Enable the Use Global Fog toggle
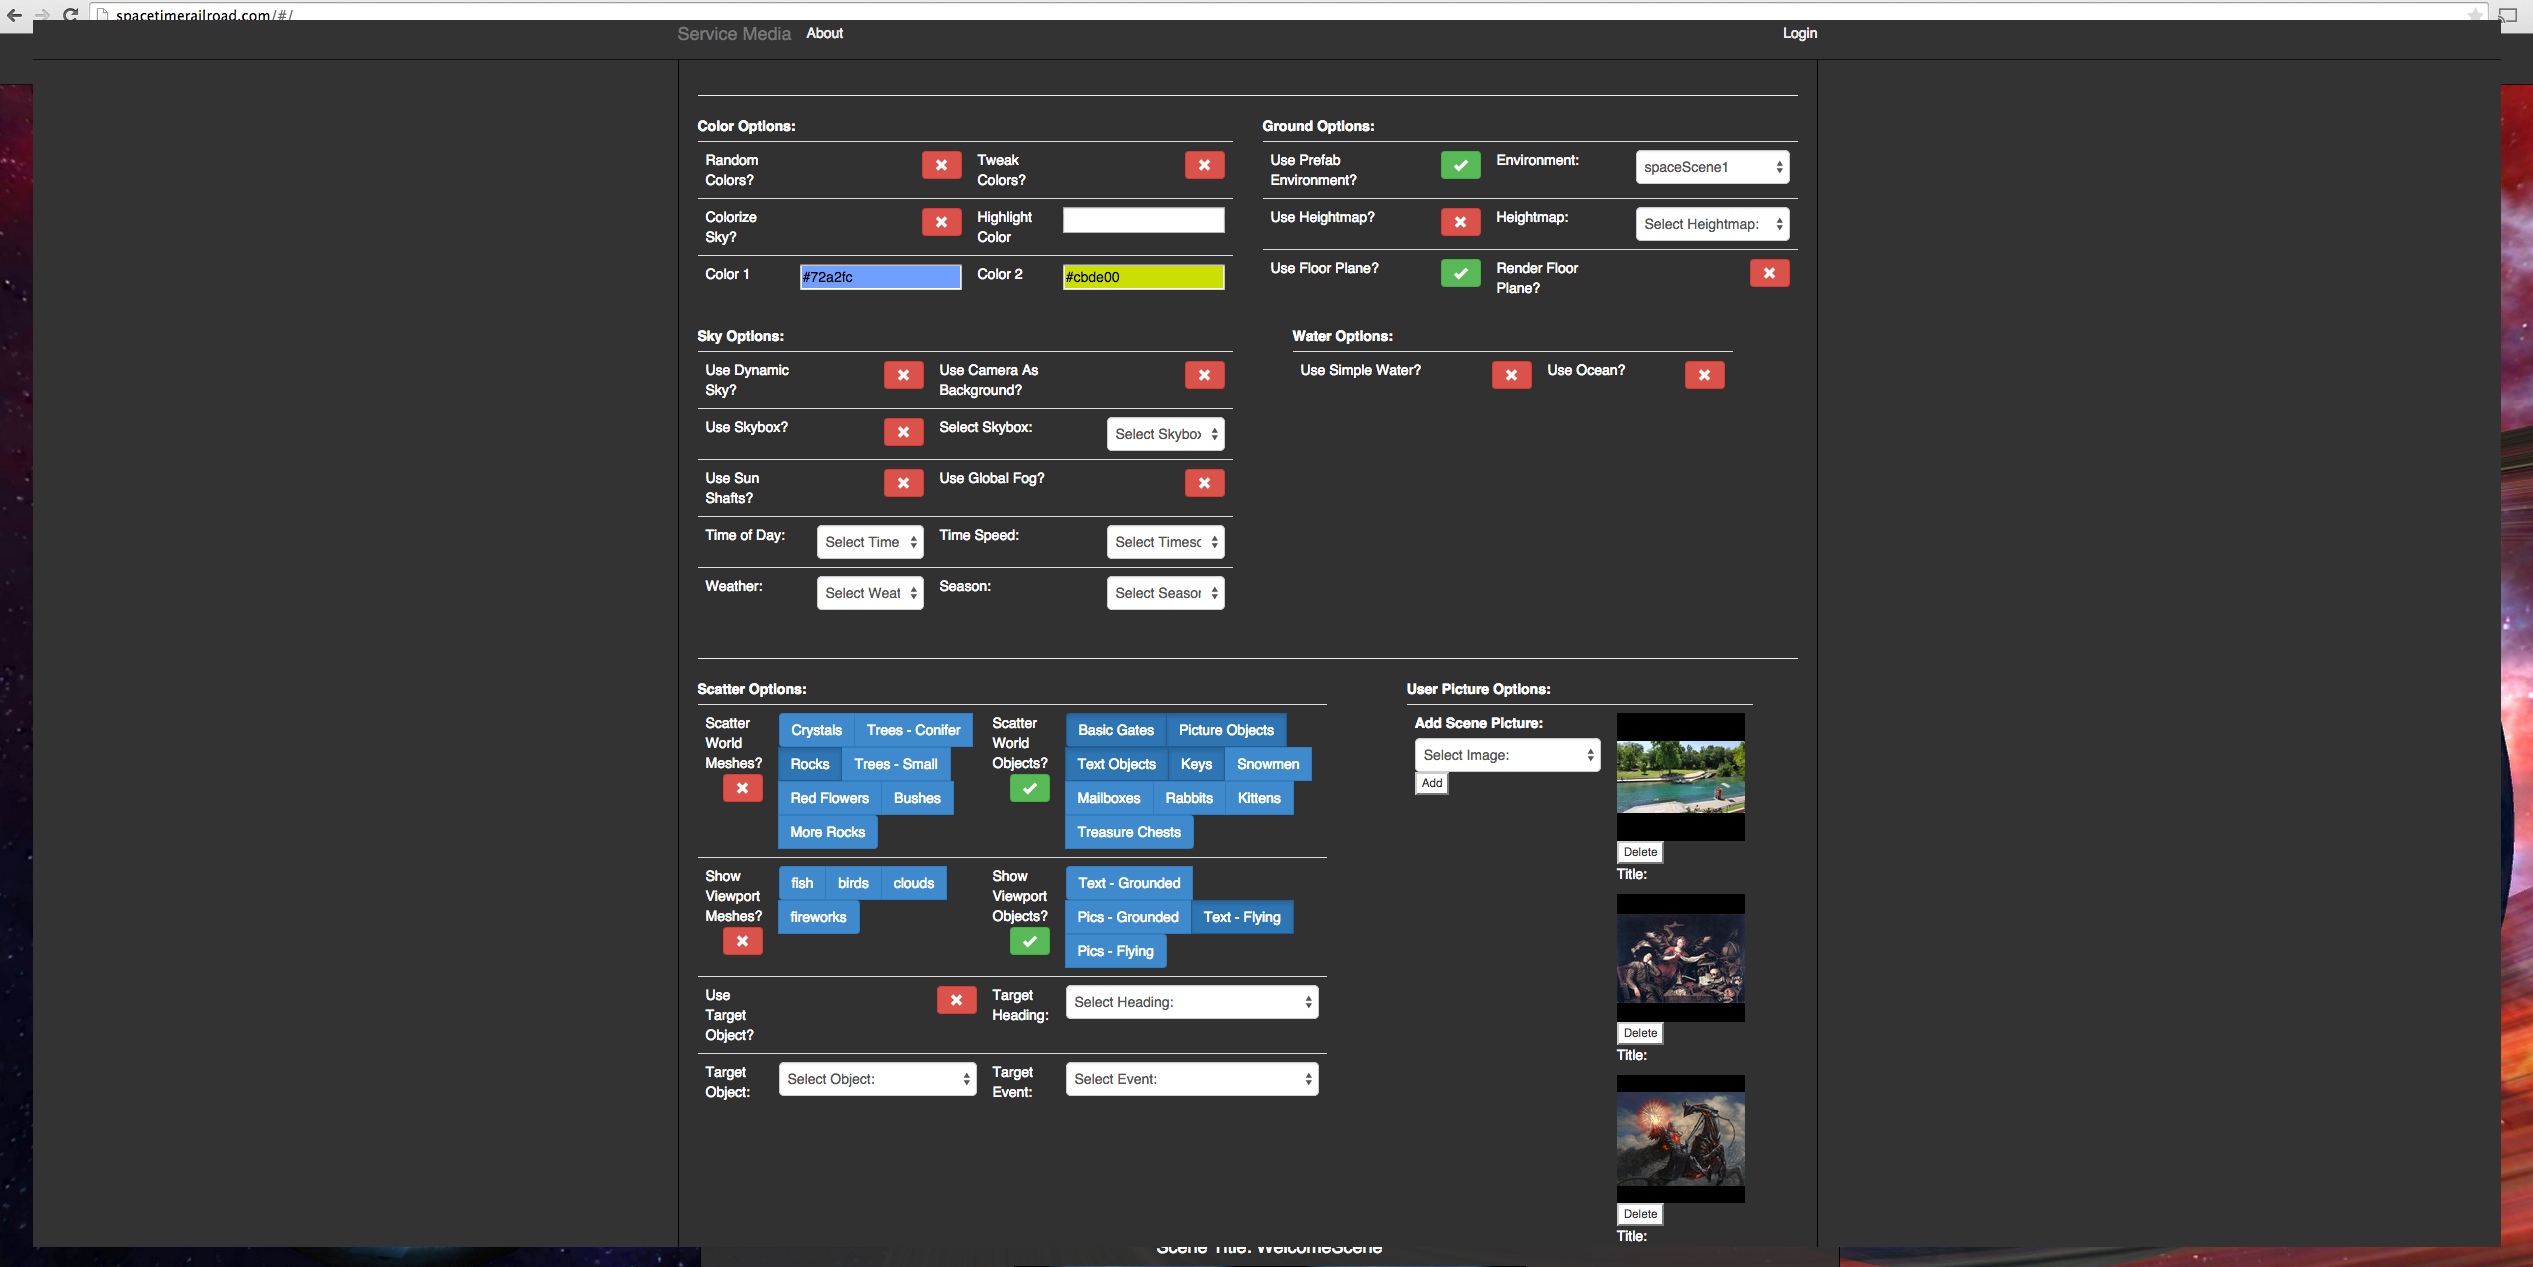The height and width of the screenshot is (1267, 2533). pyautogui.click(x=1204, y=484)
